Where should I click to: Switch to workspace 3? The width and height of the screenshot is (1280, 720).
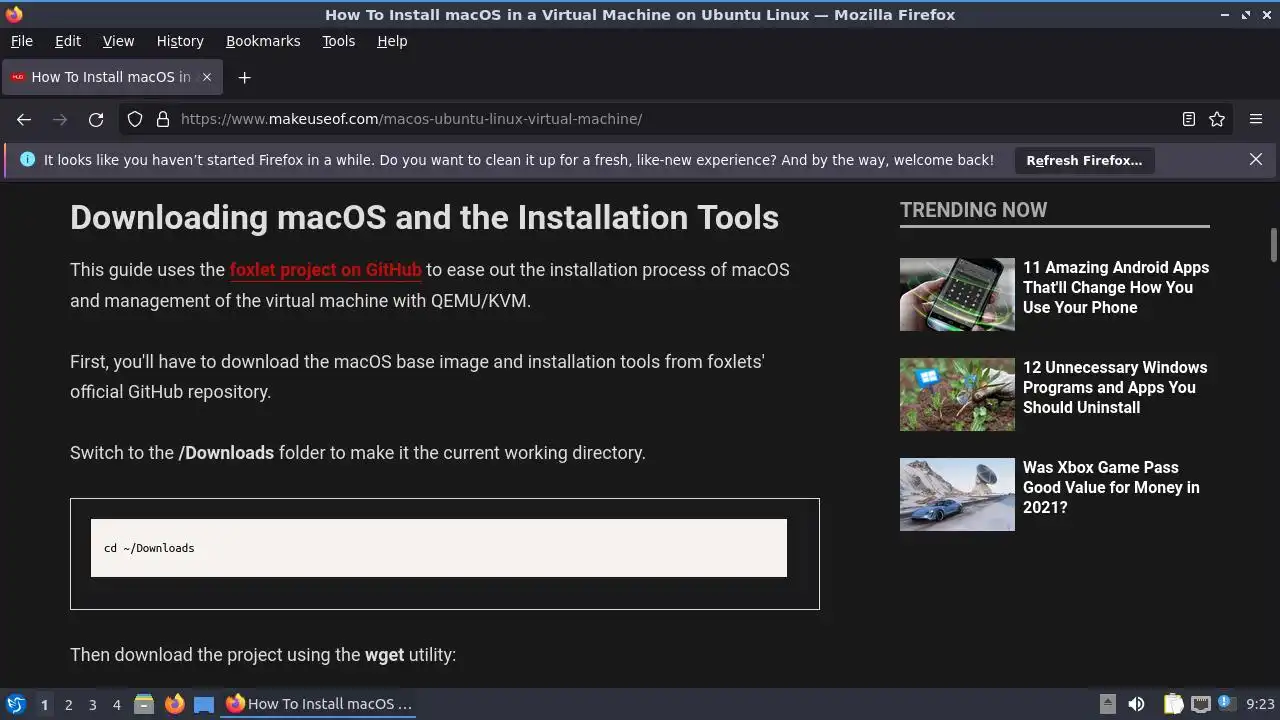pos(92,704)
